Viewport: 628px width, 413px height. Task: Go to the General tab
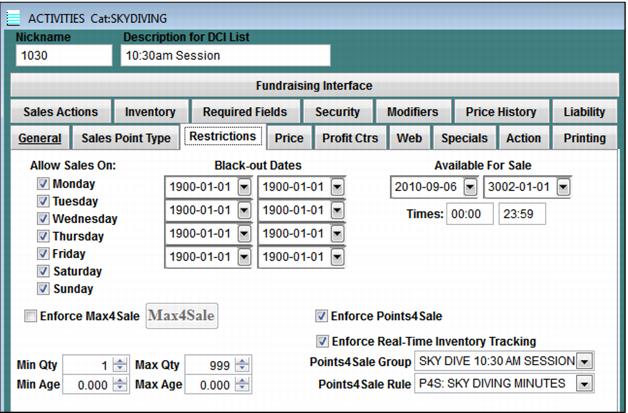40,138
